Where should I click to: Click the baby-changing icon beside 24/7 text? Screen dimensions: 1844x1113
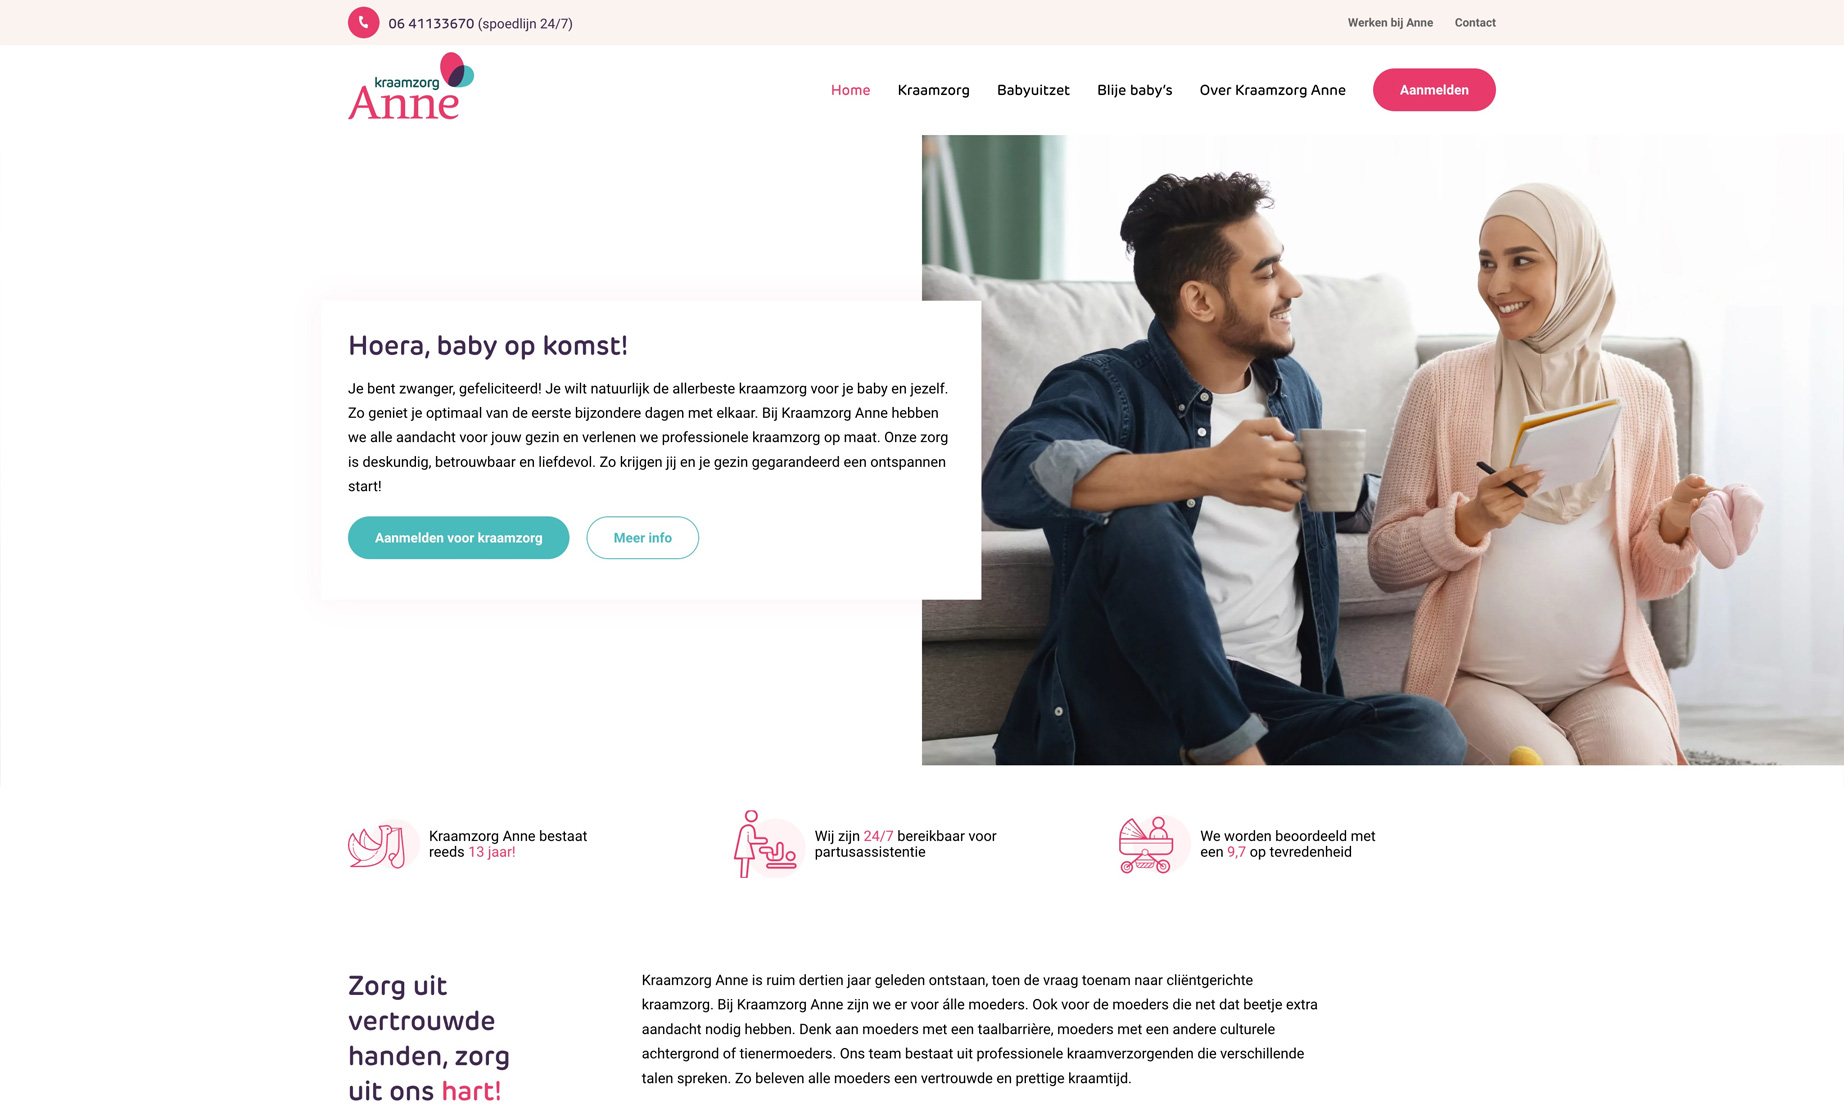point(768,844)
